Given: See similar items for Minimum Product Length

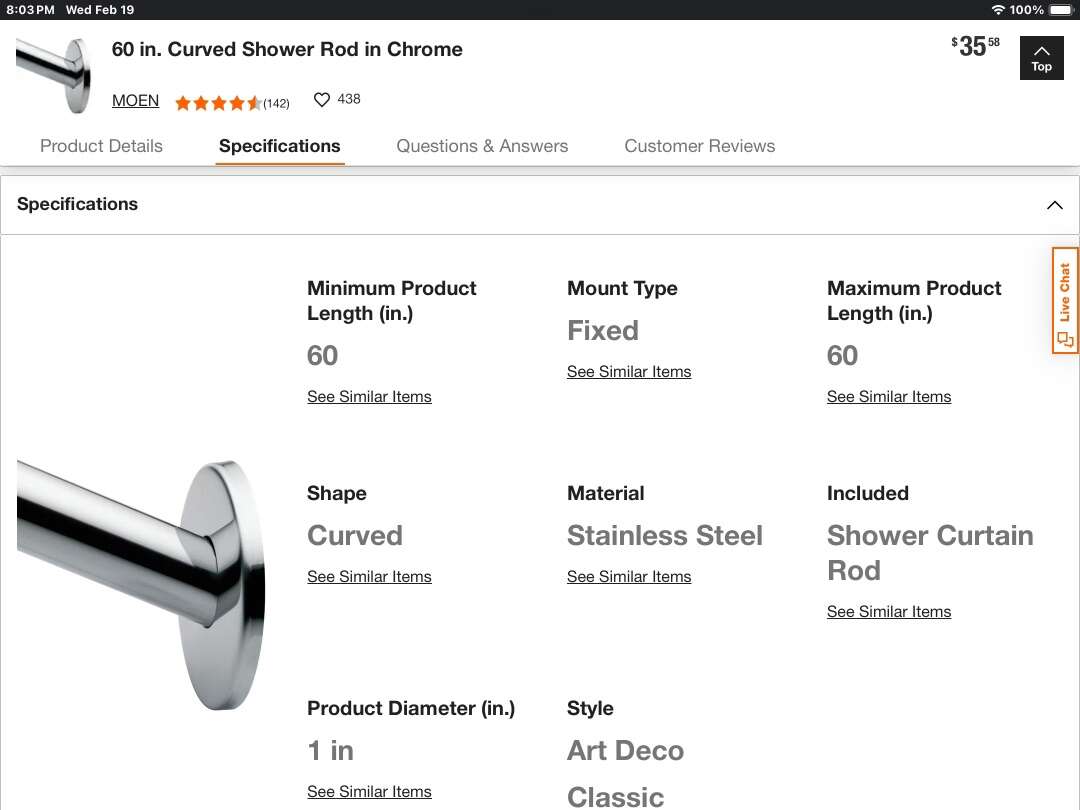Looking at the screenshot, I should coord(369,397).
